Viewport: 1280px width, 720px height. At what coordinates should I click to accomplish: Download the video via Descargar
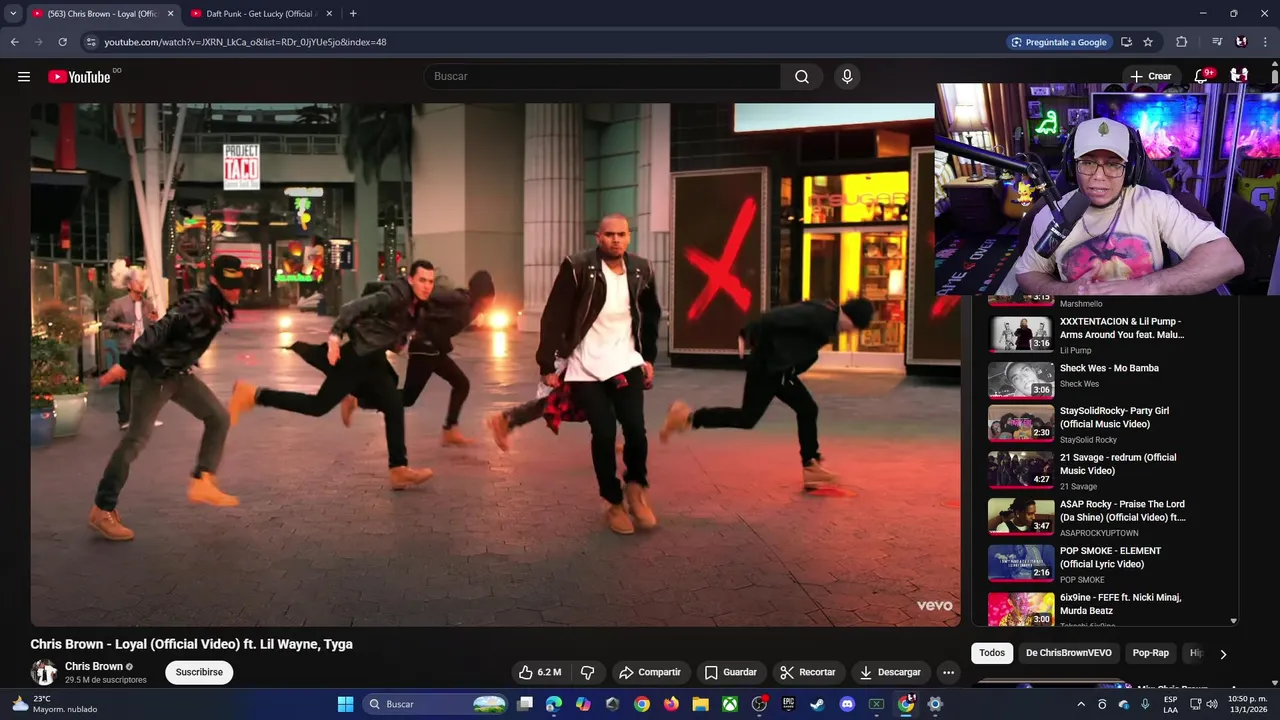[890, 672]
